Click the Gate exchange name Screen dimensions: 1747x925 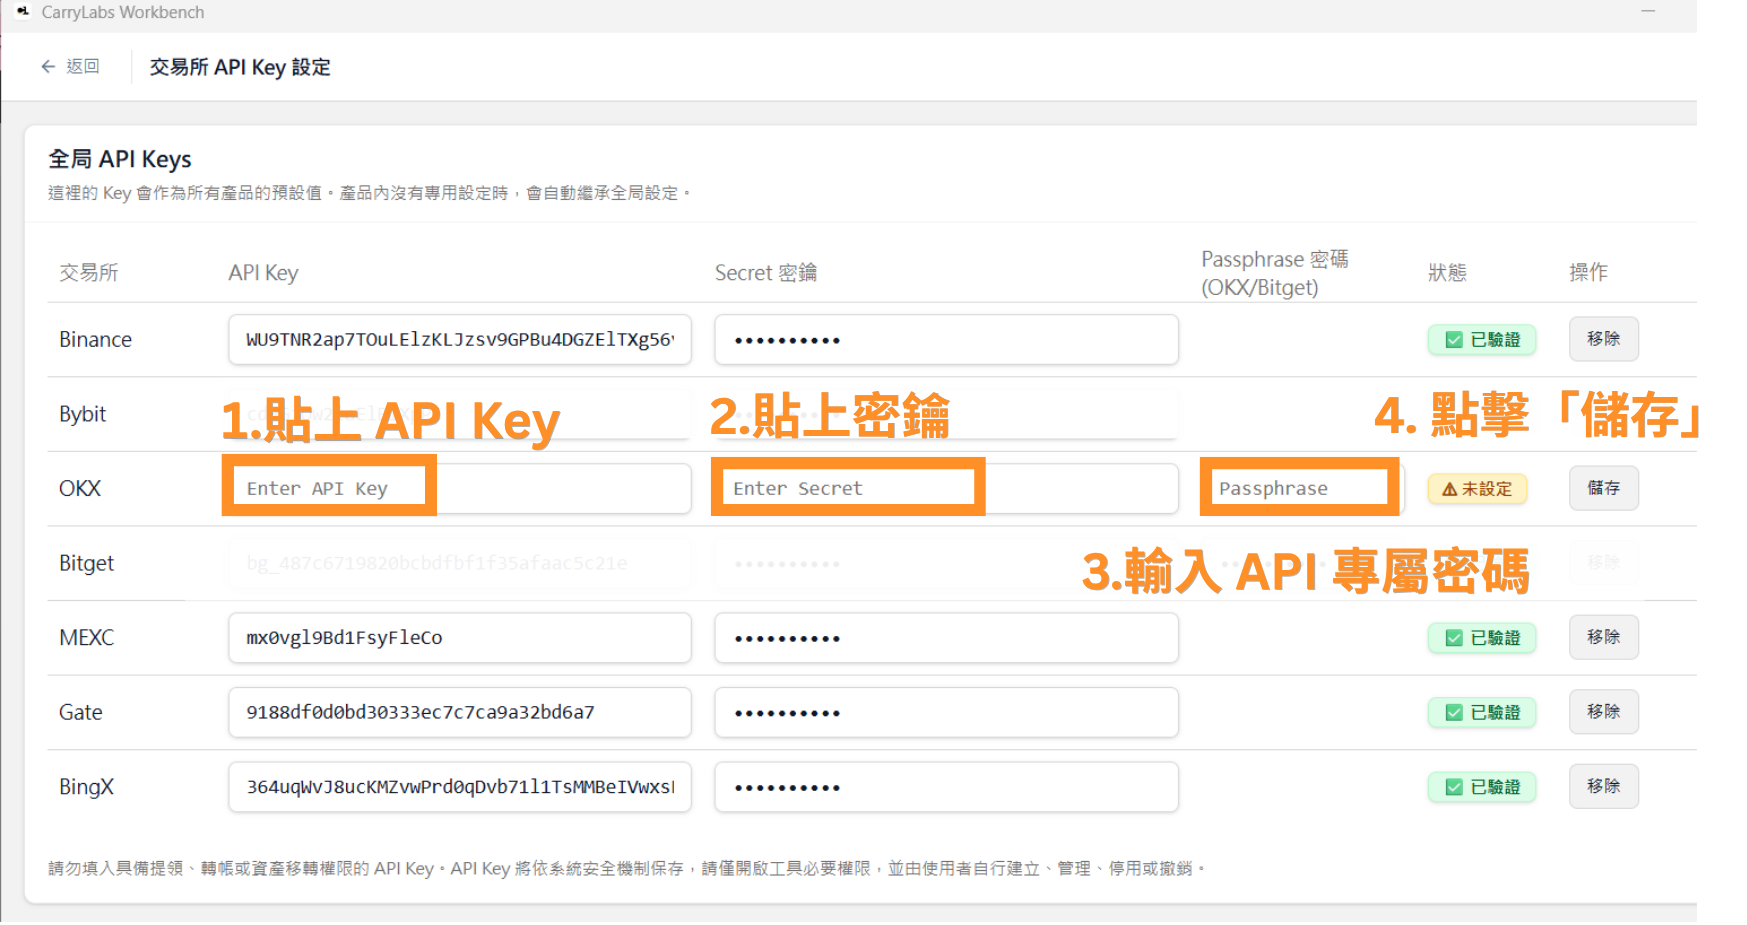pos(81,712)
